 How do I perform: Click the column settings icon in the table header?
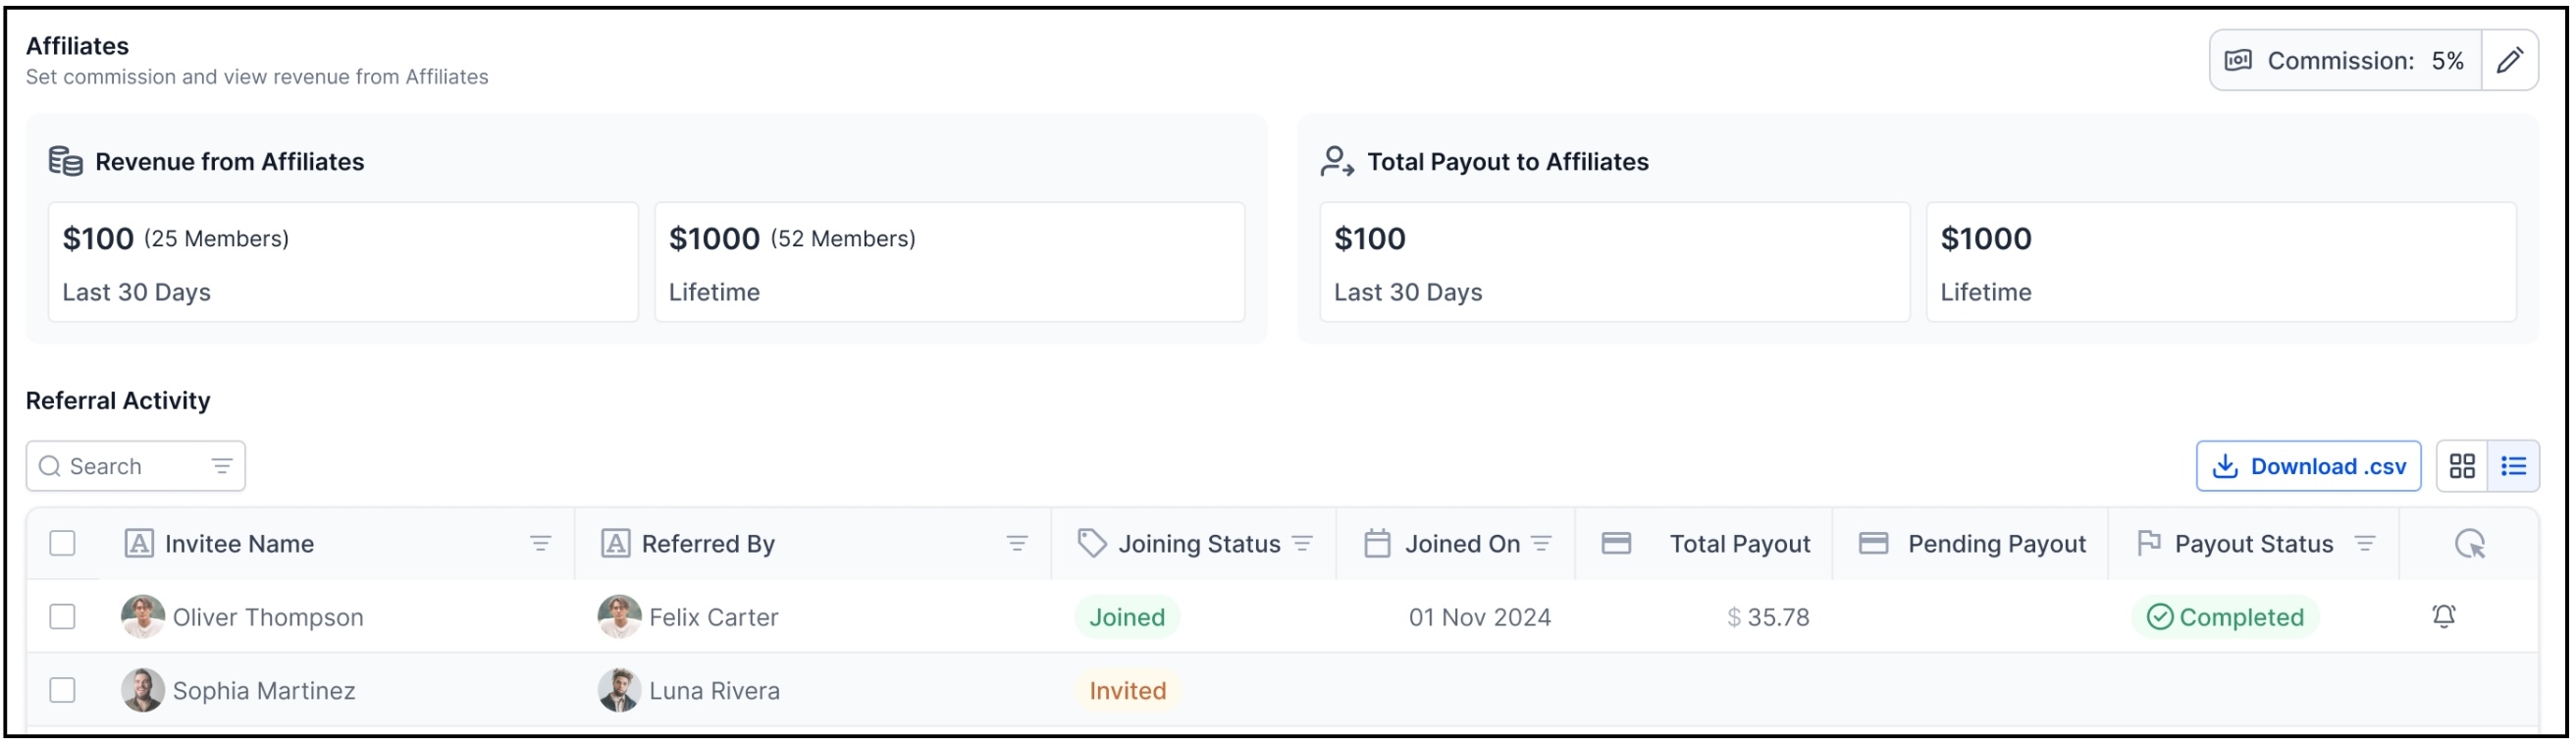coord(2469,544)
